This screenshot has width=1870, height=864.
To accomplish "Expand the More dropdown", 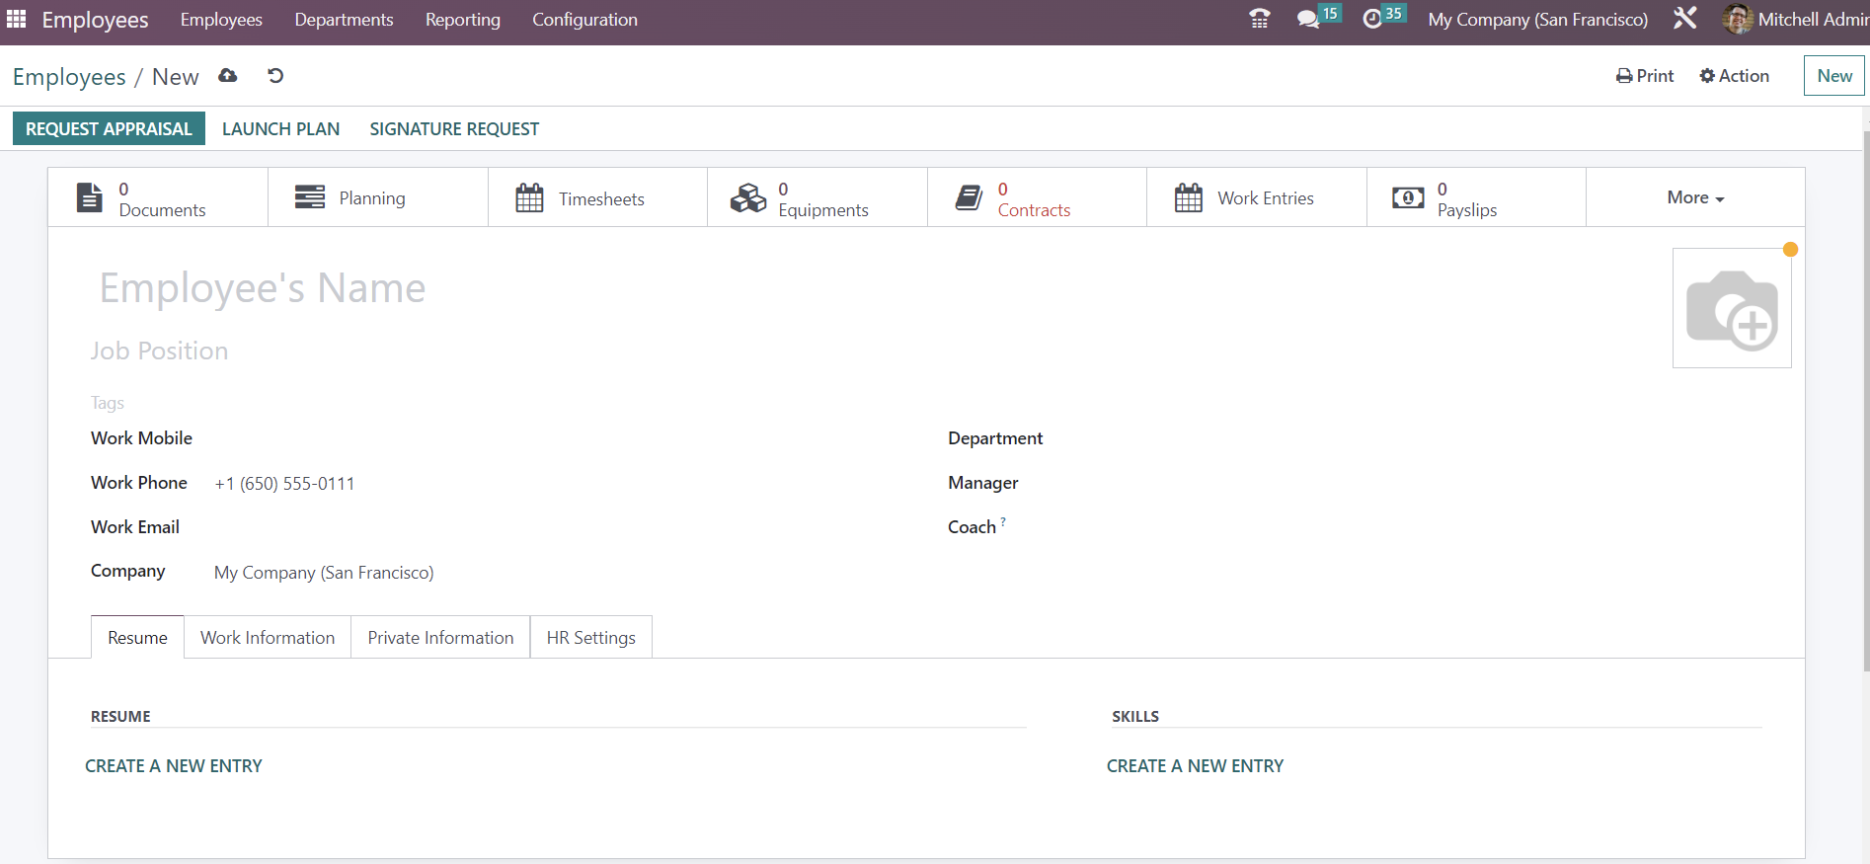I will [1695, 198].
